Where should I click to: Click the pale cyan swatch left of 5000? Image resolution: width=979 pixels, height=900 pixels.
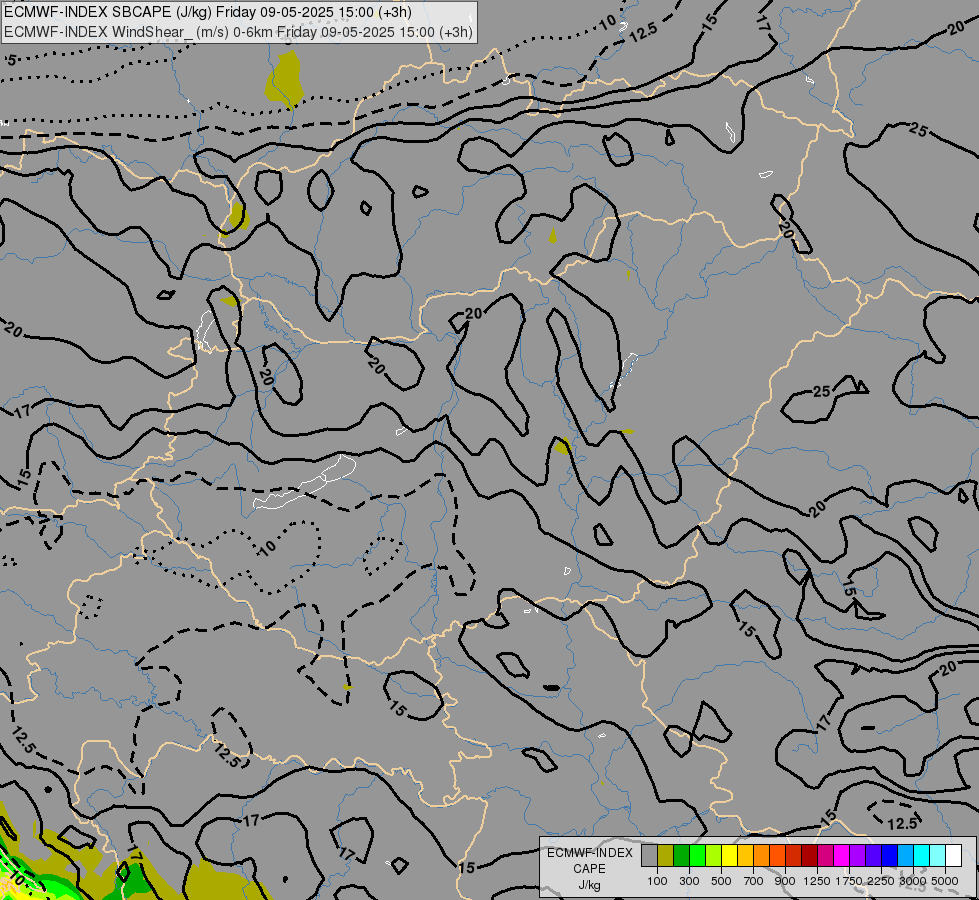click(x=937, y=855)
